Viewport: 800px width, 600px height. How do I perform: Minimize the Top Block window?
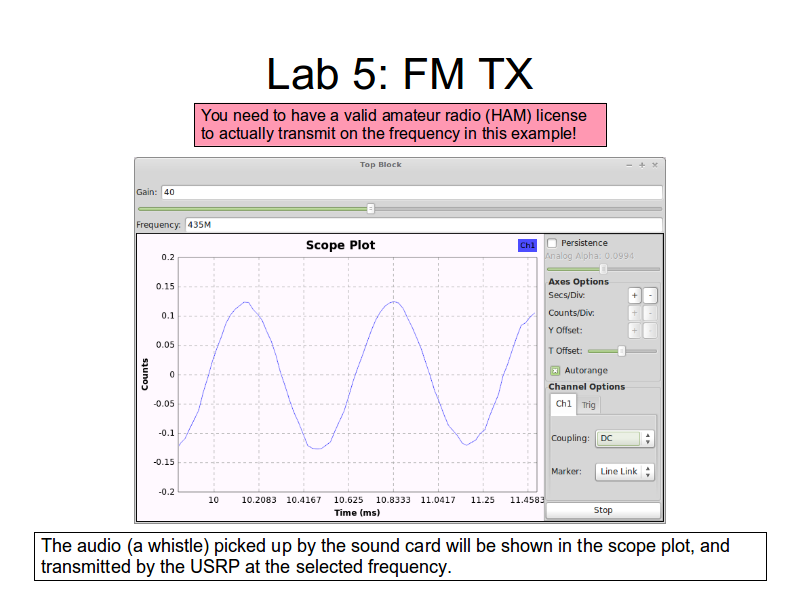629,165
